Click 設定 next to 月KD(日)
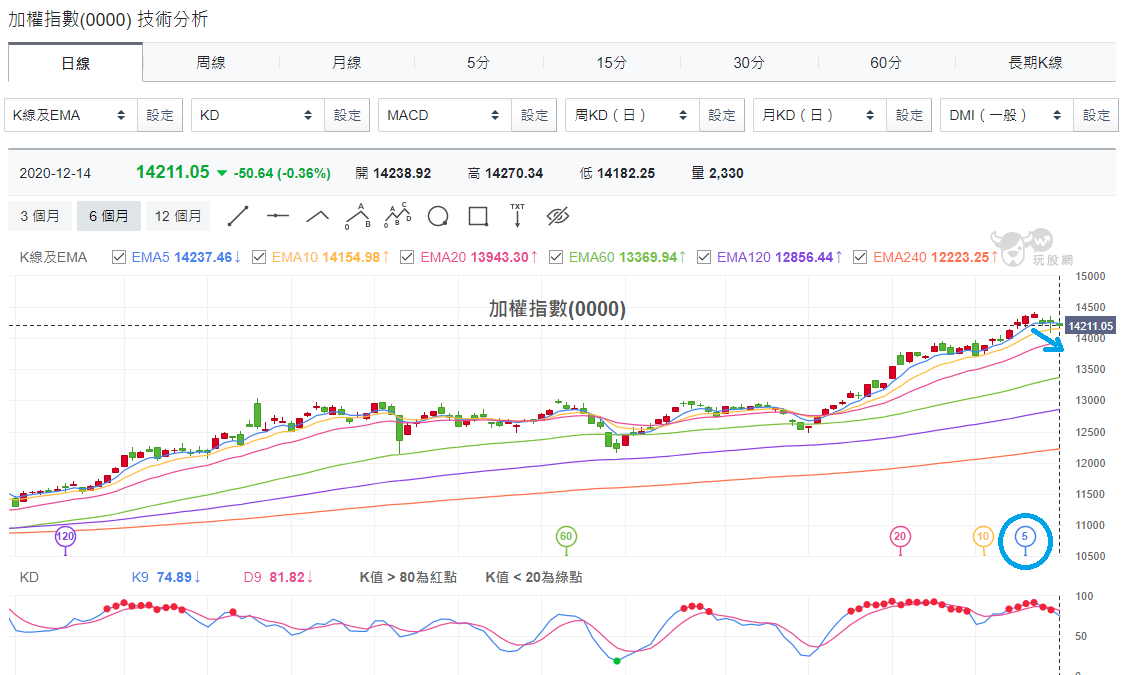The height and width of the screenshot is (675, 1121). (x=909, y=115)
